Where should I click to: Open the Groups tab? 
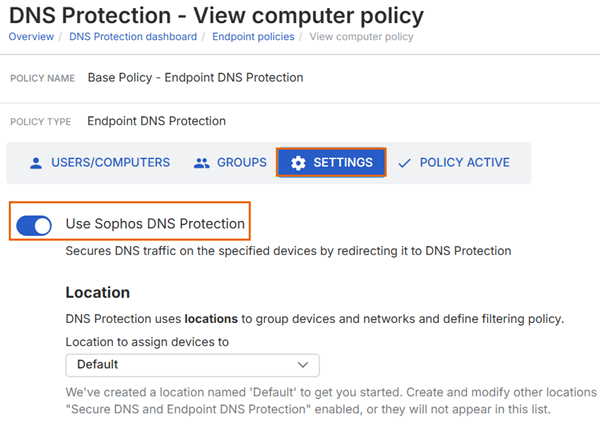tap(230, 163)
